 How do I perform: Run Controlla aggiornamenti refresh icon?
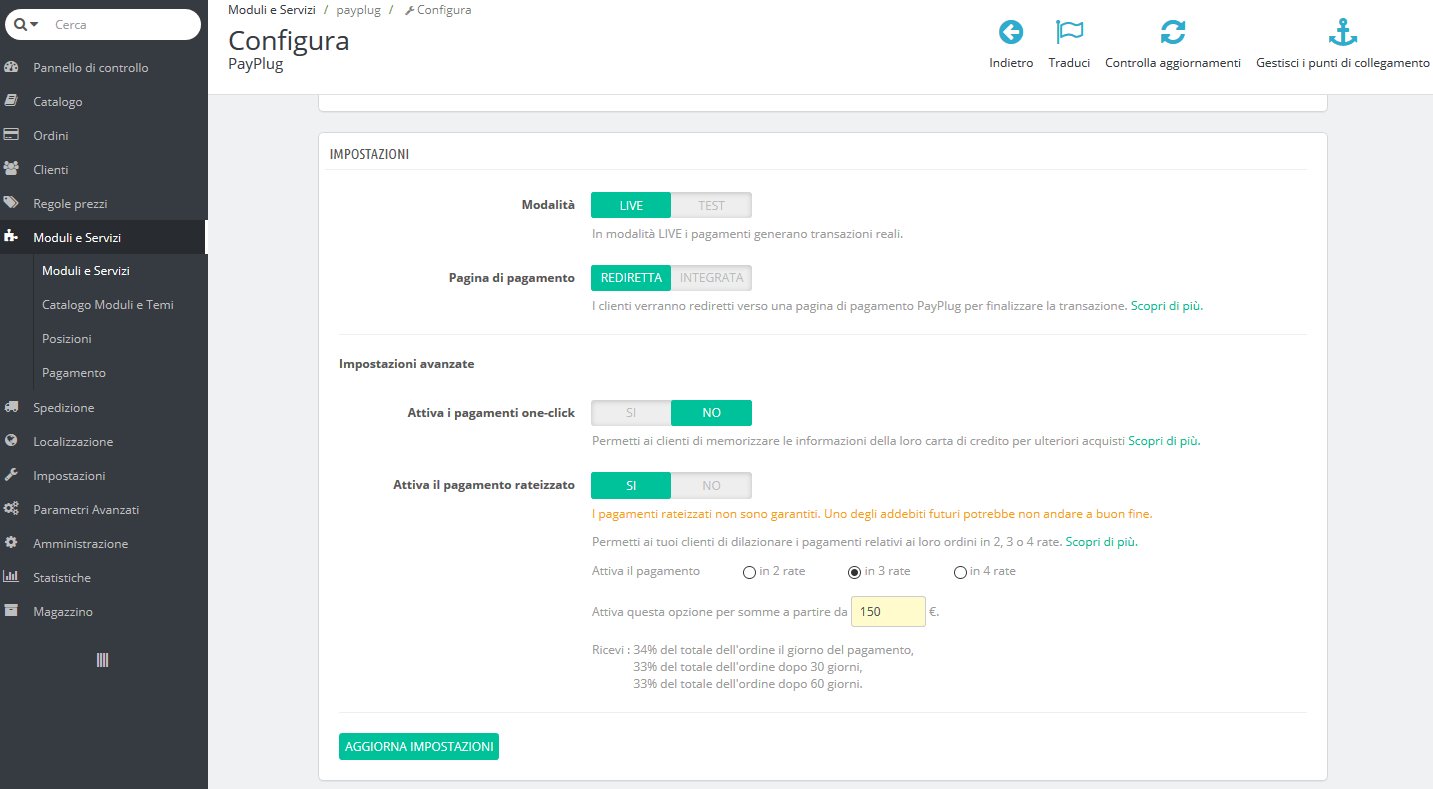(x=1172, y=32)
